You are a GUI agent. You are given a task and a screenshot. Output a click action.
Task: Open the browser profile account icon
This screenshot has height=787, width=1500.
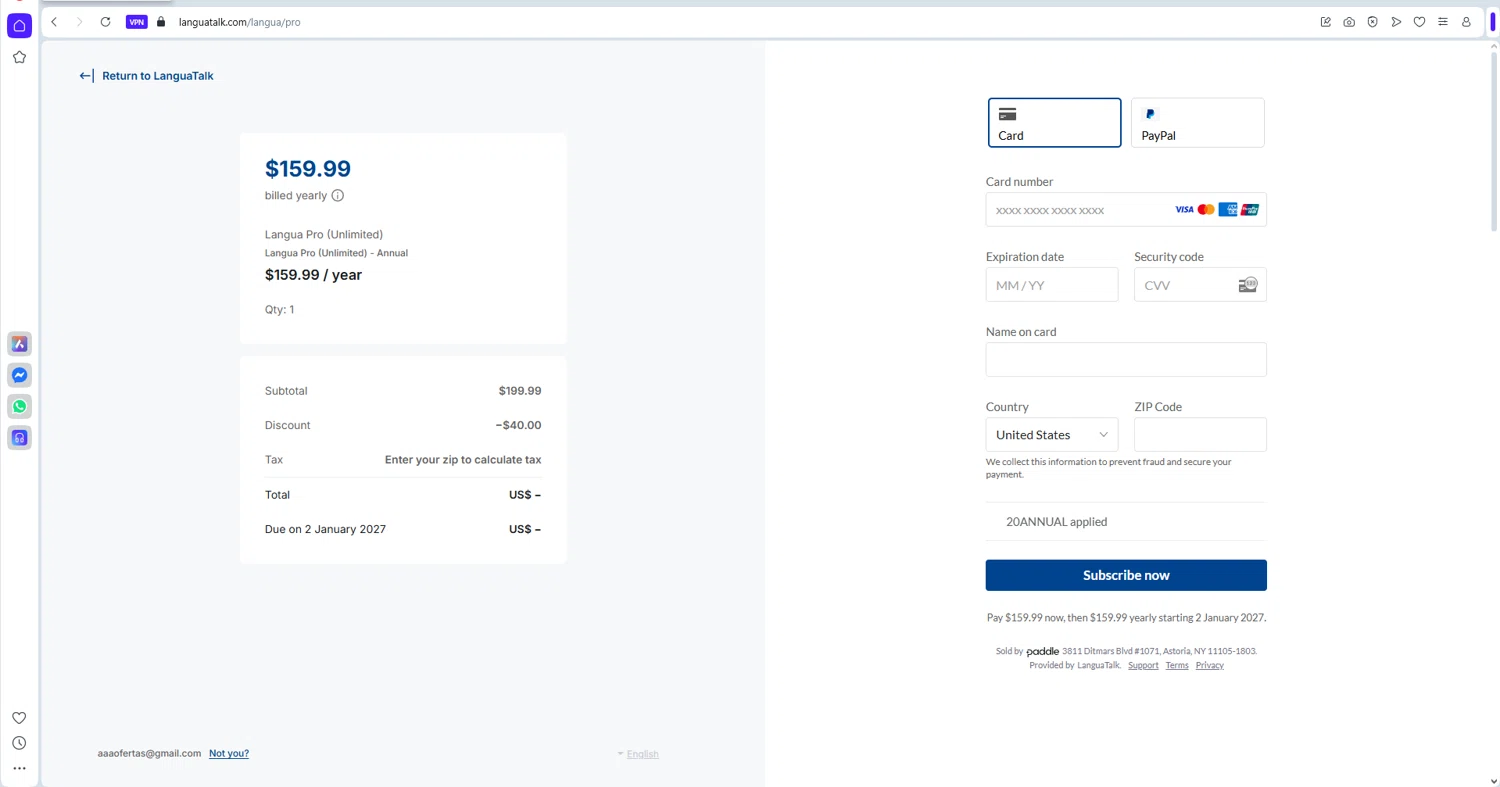(x=1466, y=22)
